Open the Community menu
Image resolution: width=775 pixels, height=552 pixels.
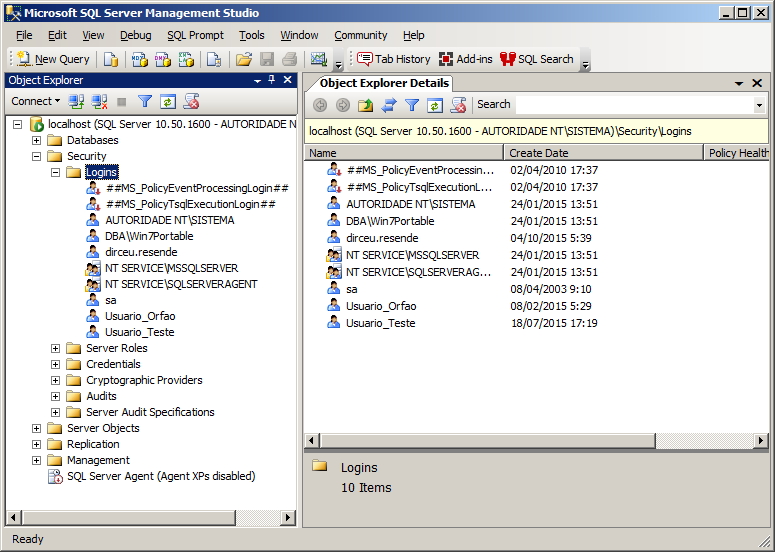360,35
